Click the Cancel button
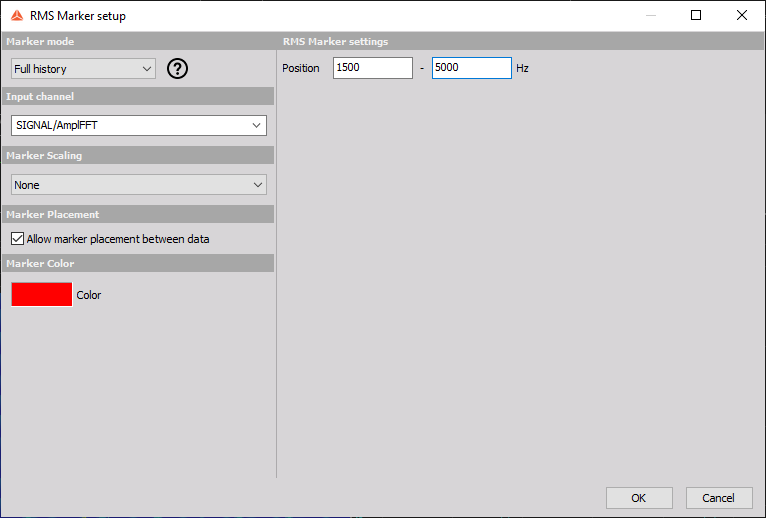Image resolution: width=766 pixels, height=518 pixels. click(x=719, y=498)
